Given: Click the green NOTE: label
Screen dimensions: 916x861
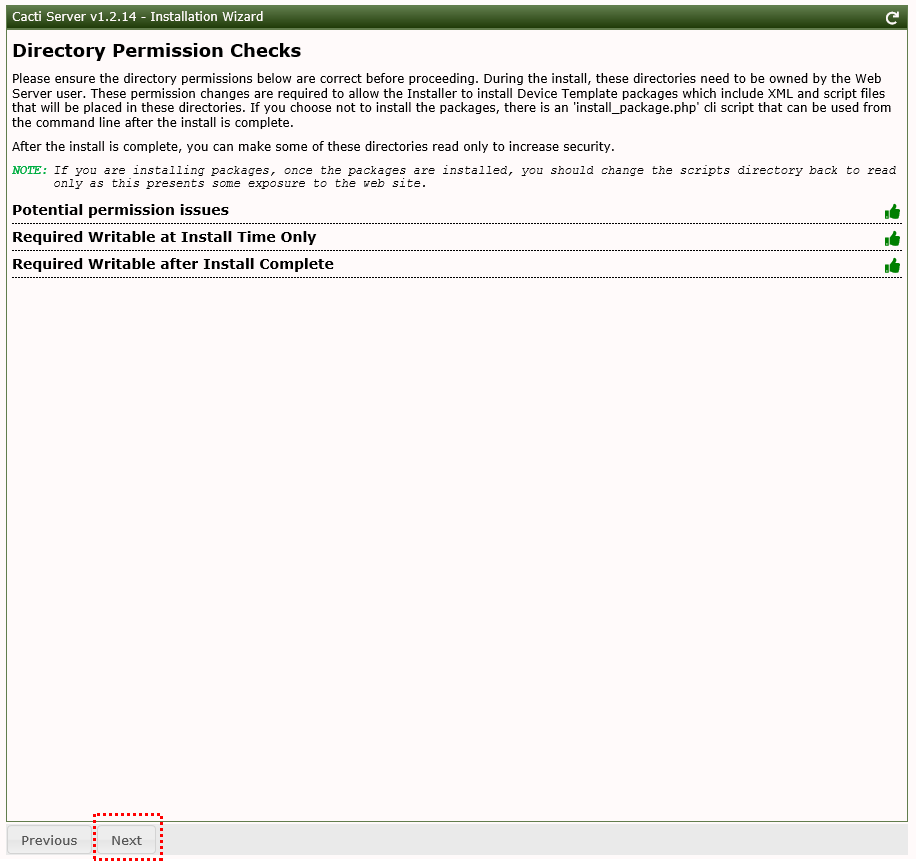Looking at the screenshot, I should click(29, 170).
